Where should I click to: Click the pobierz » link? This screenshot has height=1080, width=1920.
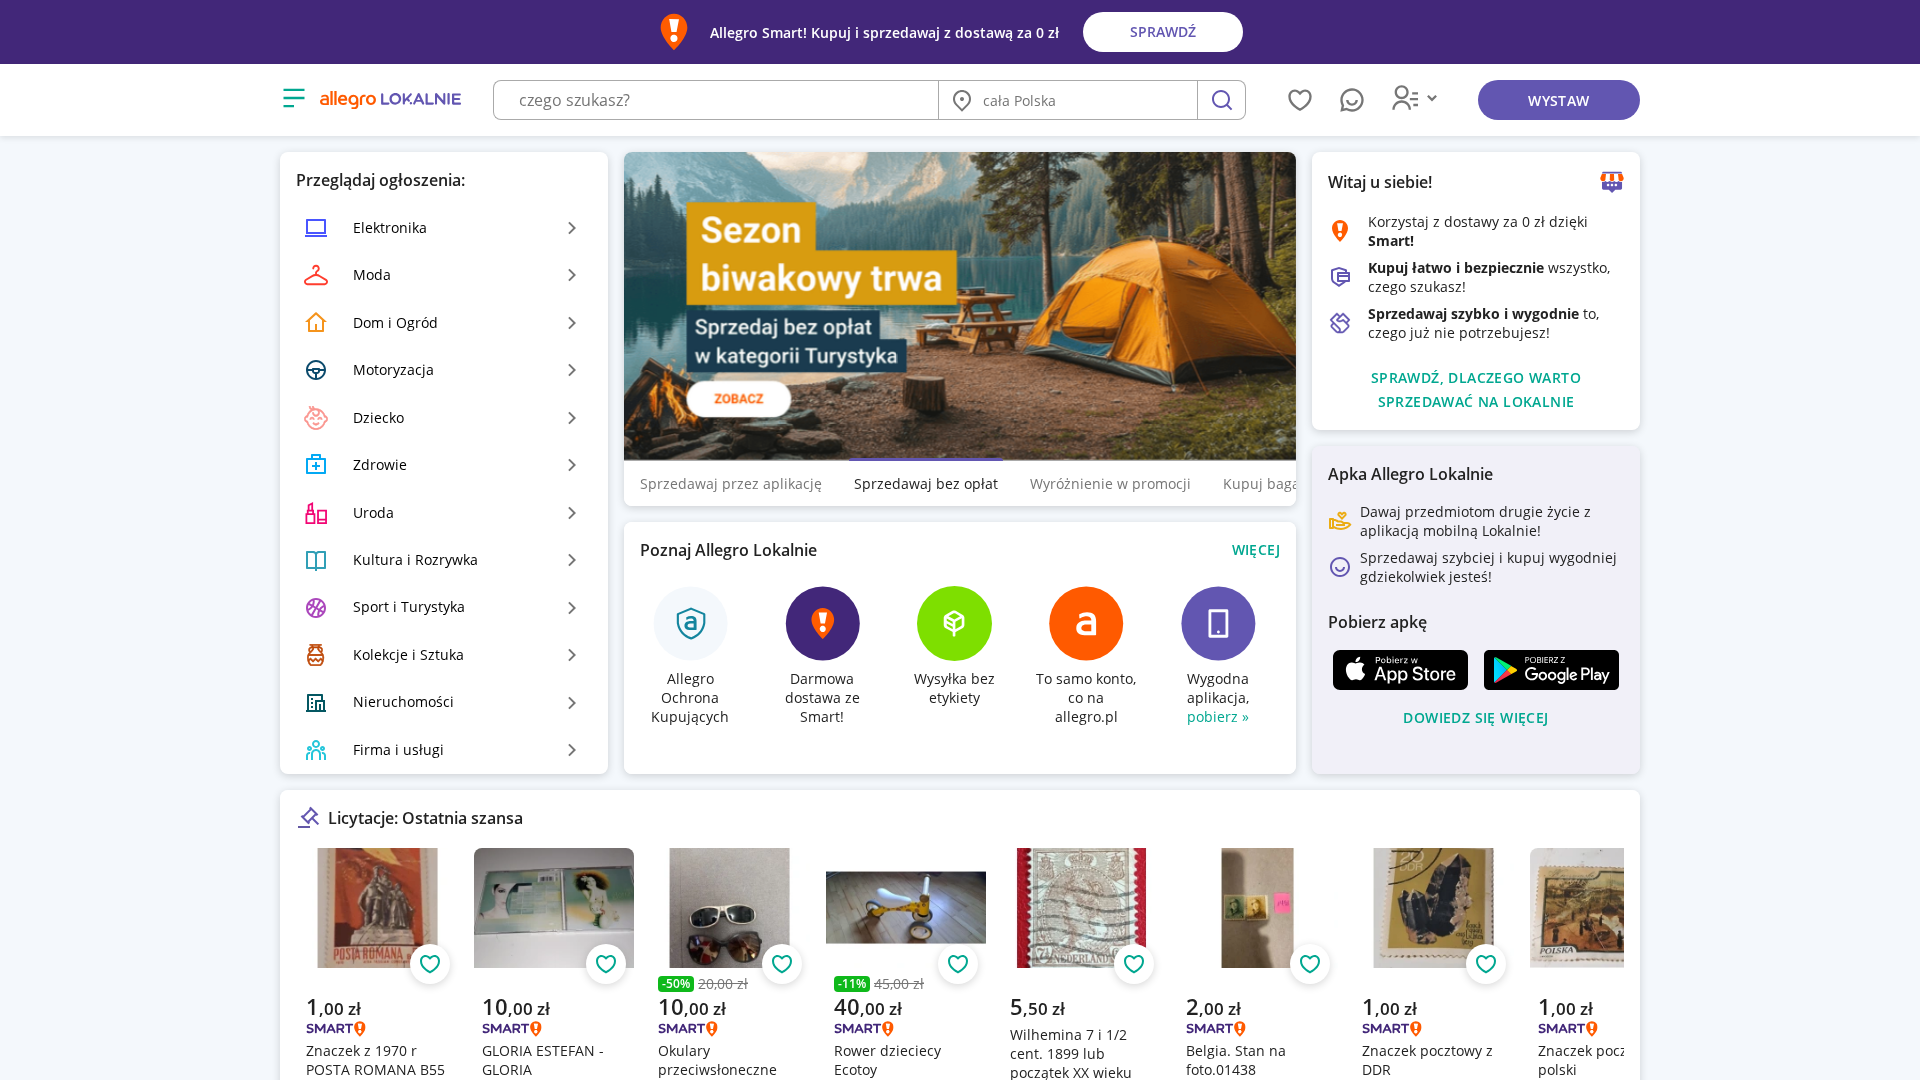pyautogui.click(x=1218, y=717)
